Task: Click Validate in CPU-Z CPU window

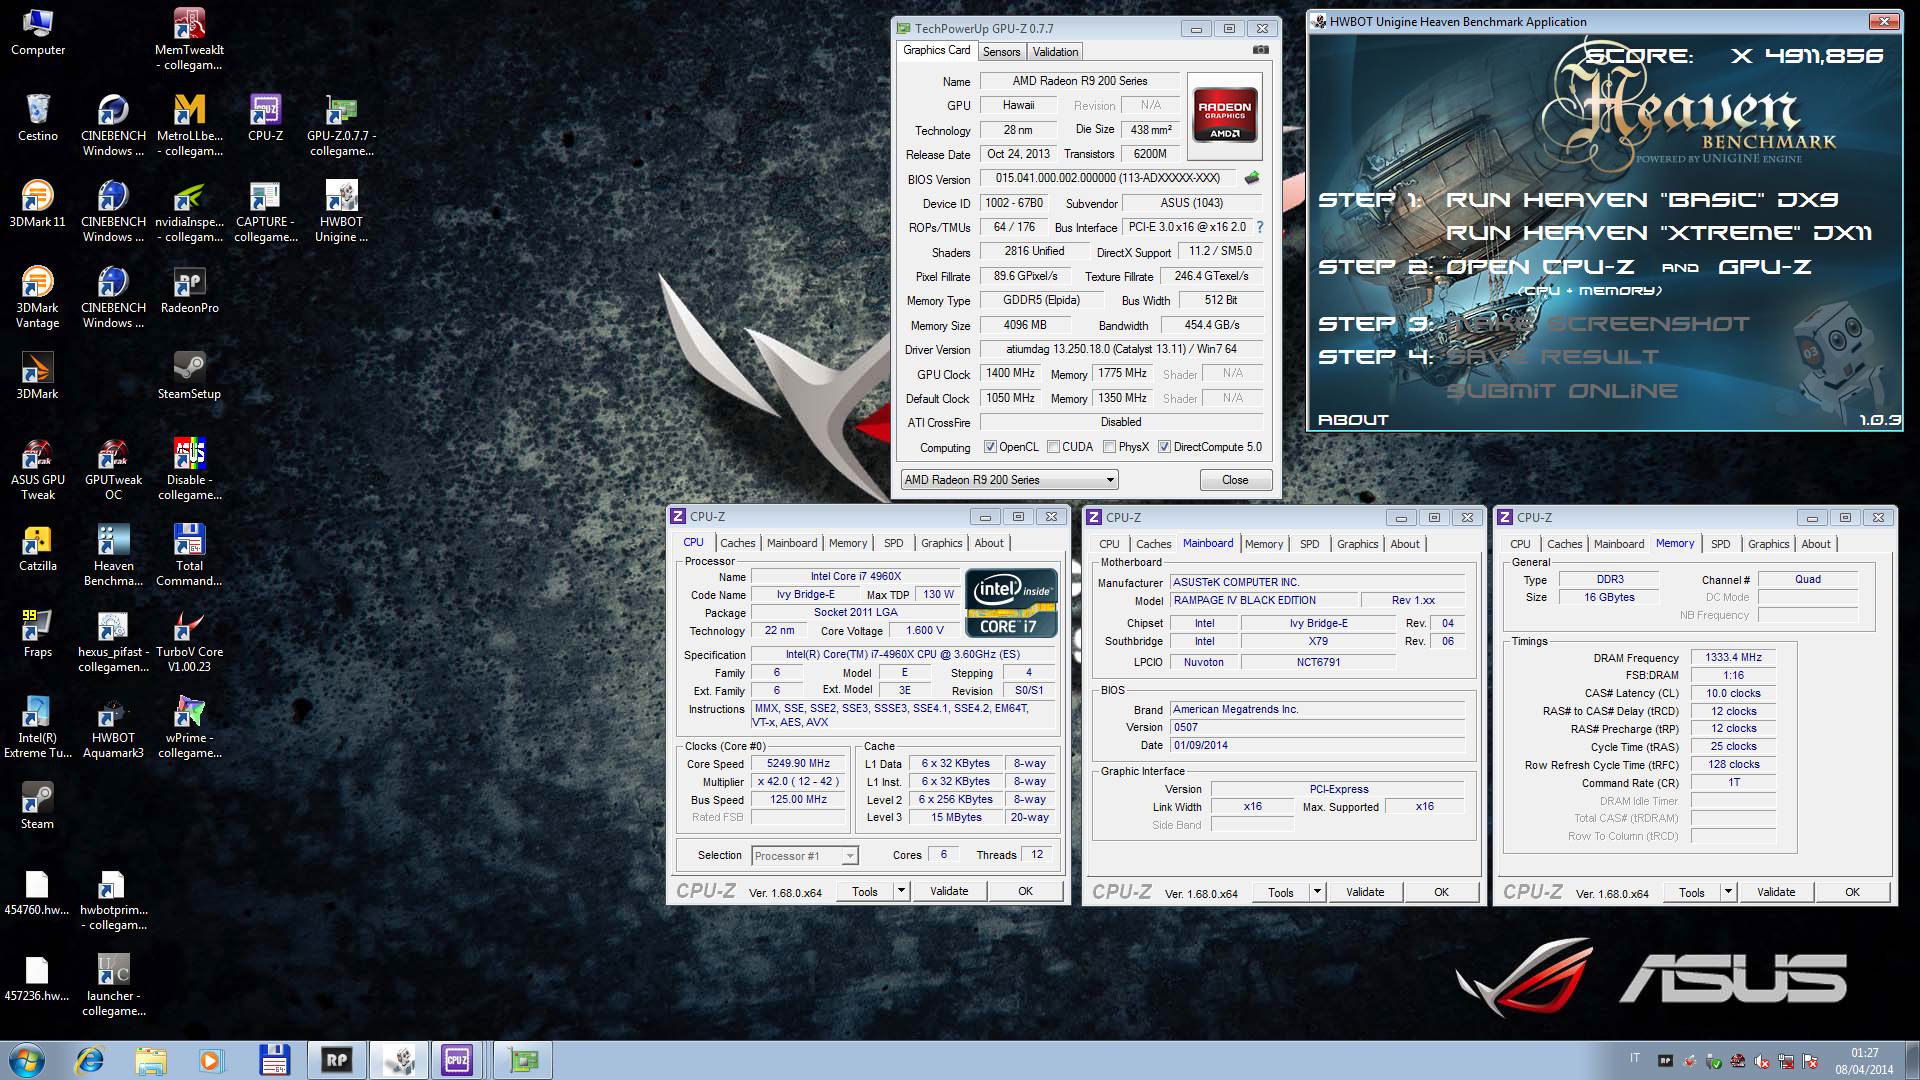Action: tap(949, 891)
